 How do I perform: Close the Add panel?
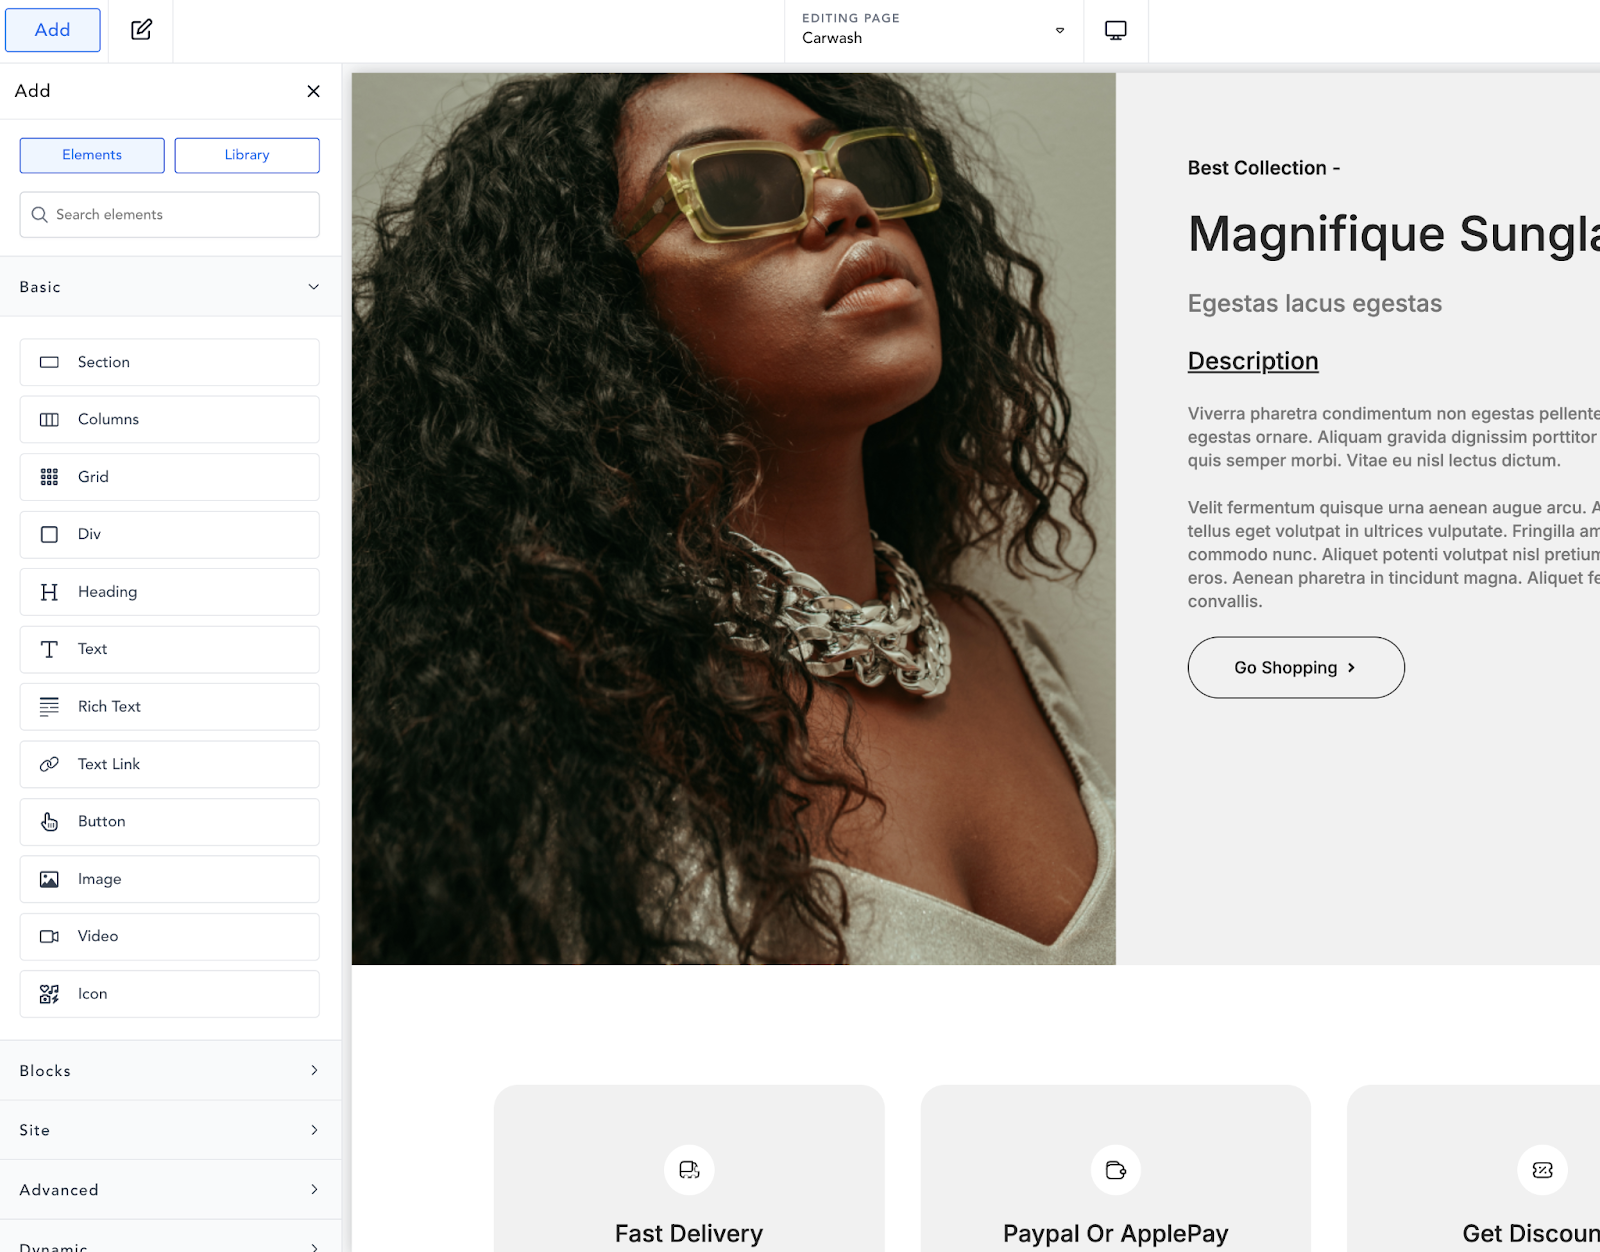313,91
